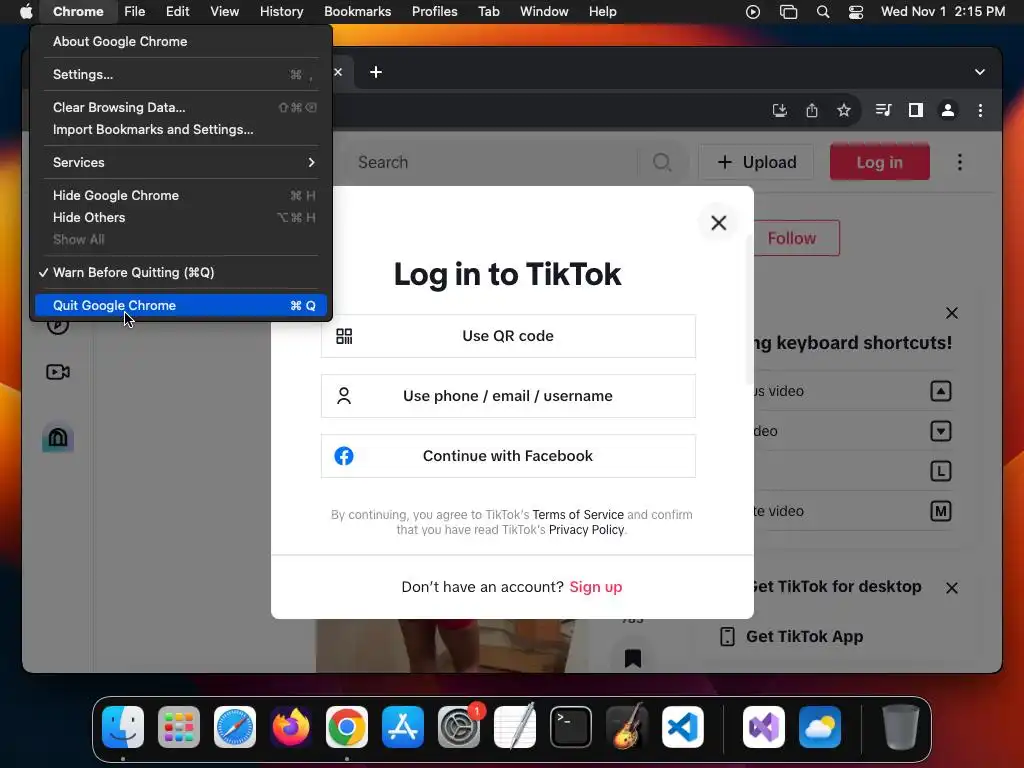
Task: Open a new Chrome tab with plus
Action: 376,72
